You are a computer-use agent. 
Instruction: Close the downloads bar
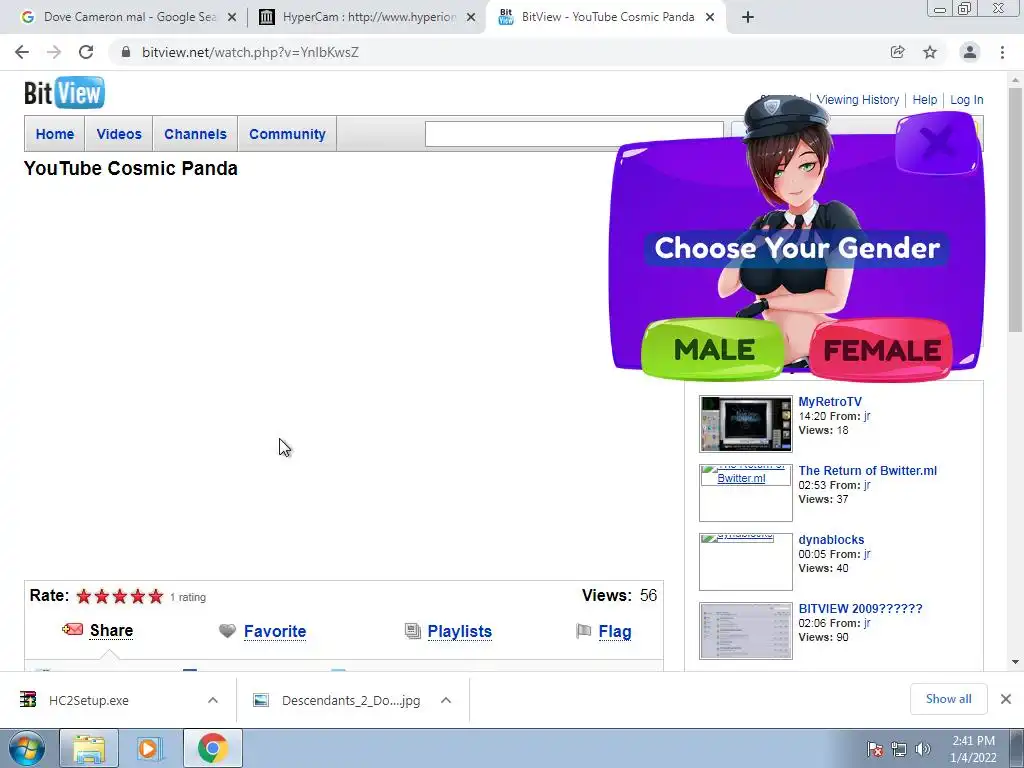pyautogui.click(x=1006, y=699)
